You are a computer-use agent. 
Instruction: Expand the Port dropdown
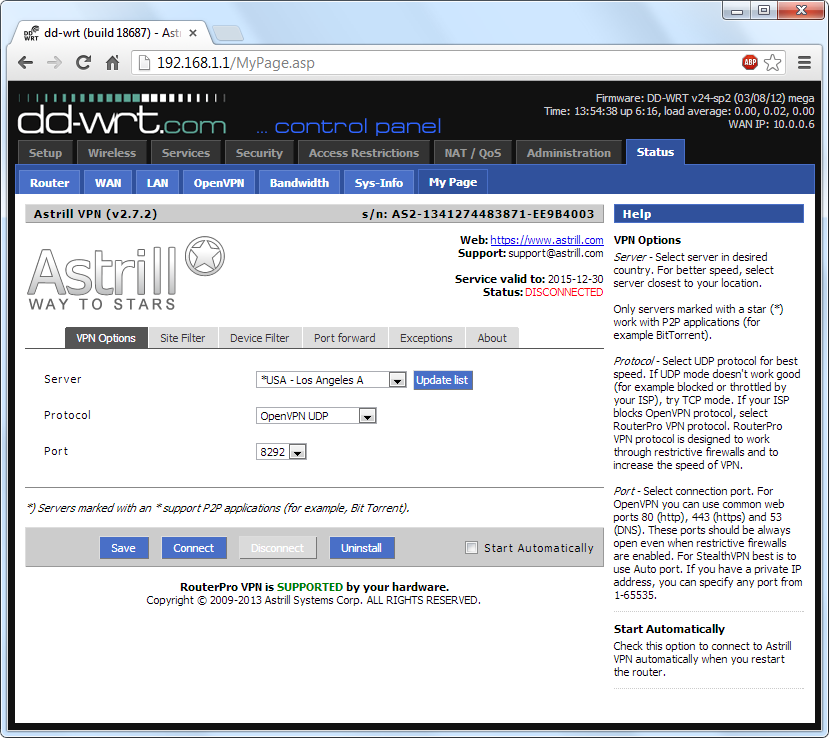pos(281,452)
